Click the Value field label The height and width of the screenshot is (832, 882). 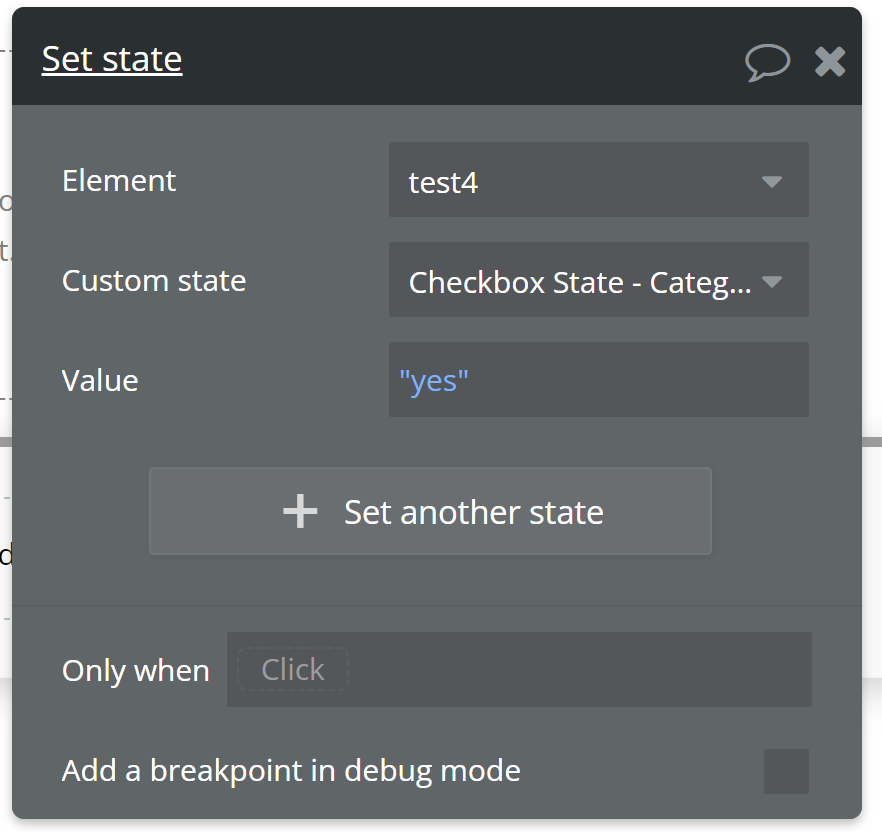100,380
